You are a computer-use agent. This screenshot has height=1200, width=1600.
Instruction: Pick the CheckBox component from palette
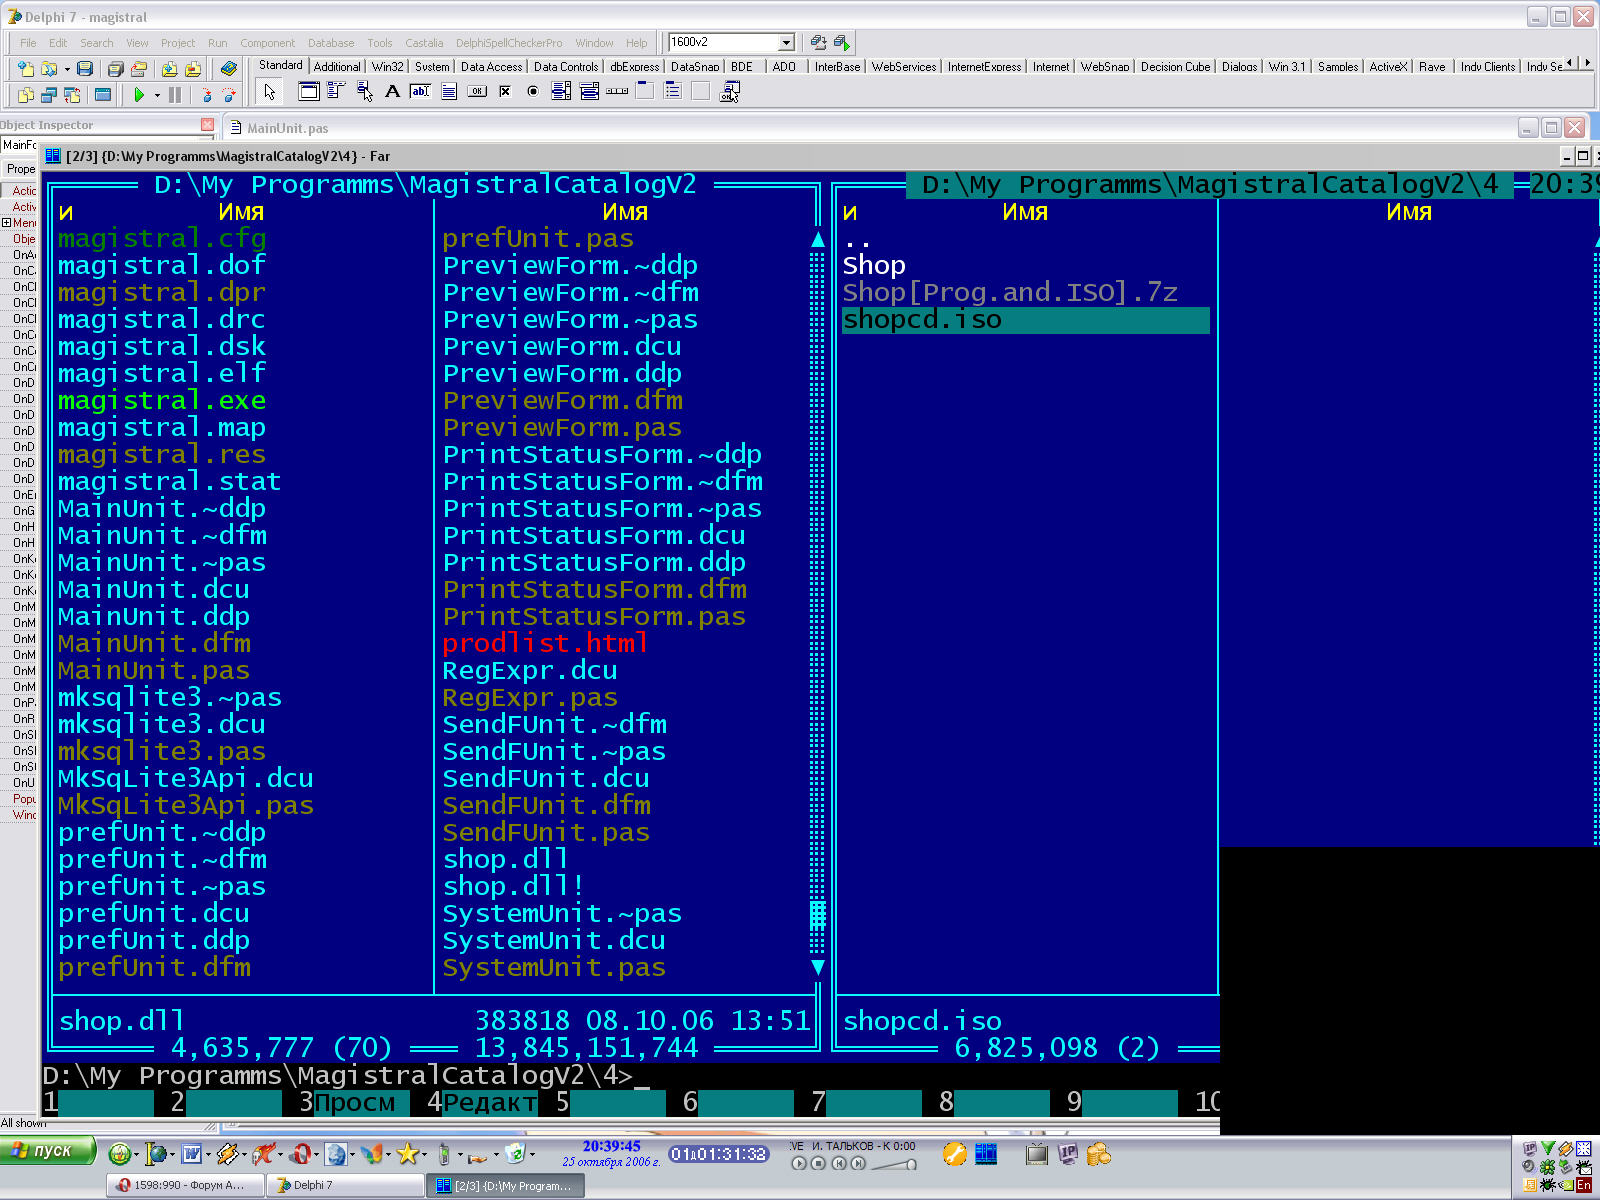(505, 92)
